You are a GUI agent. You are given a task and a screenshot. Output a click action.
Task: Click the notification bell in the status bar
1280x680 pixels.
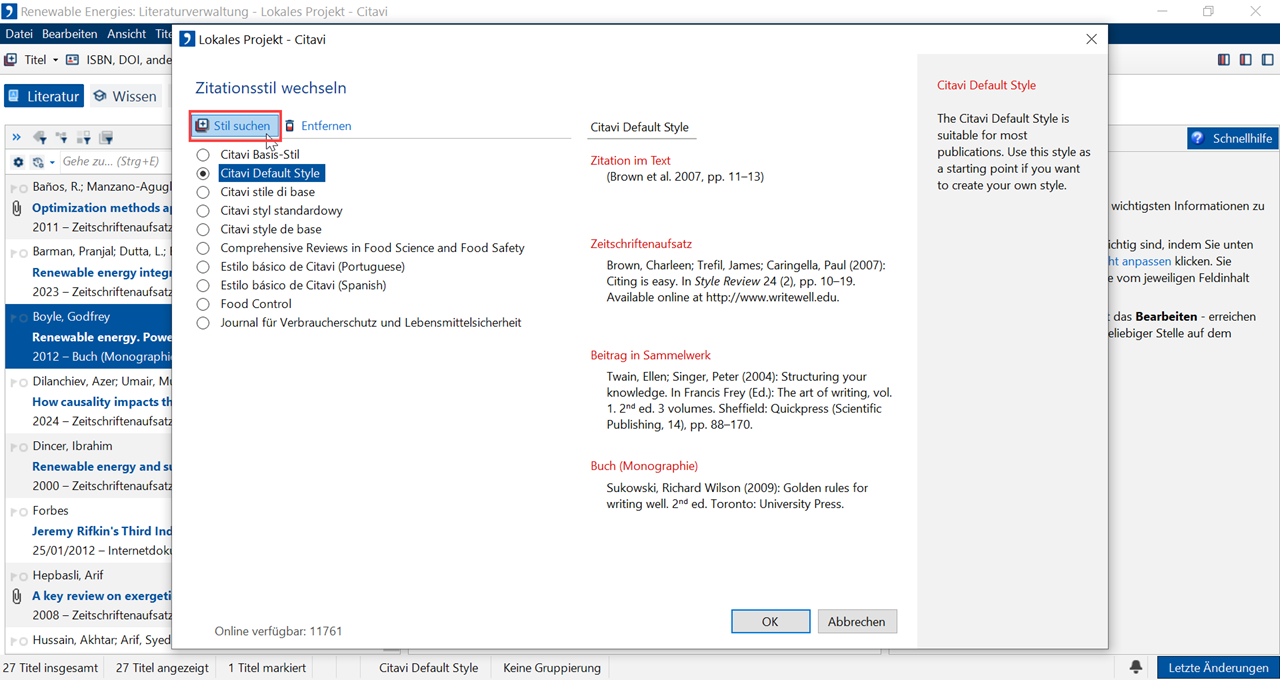1136,667
